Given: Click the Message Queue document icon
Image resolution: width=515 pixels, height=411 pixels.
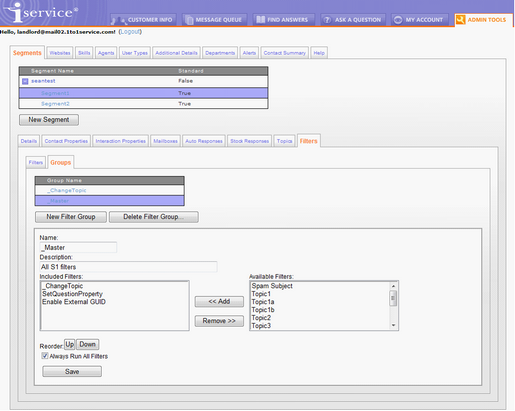Looking at the screenshot, I should [x=189, y=20].
